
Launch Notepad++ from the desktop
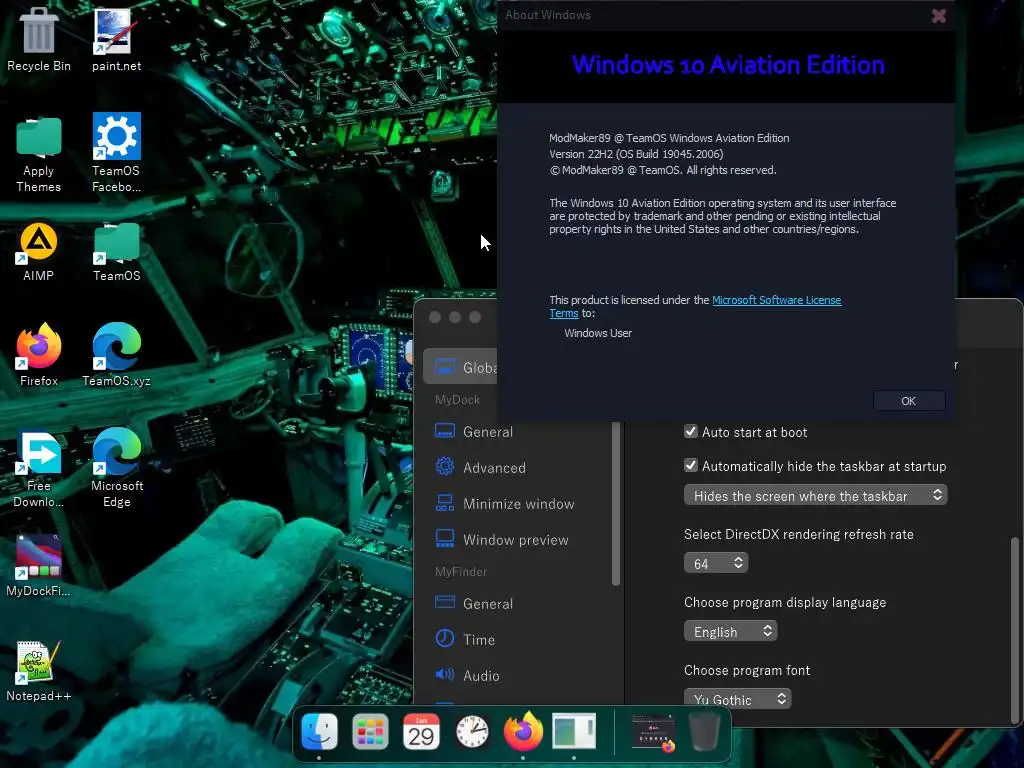coord(39,671)
